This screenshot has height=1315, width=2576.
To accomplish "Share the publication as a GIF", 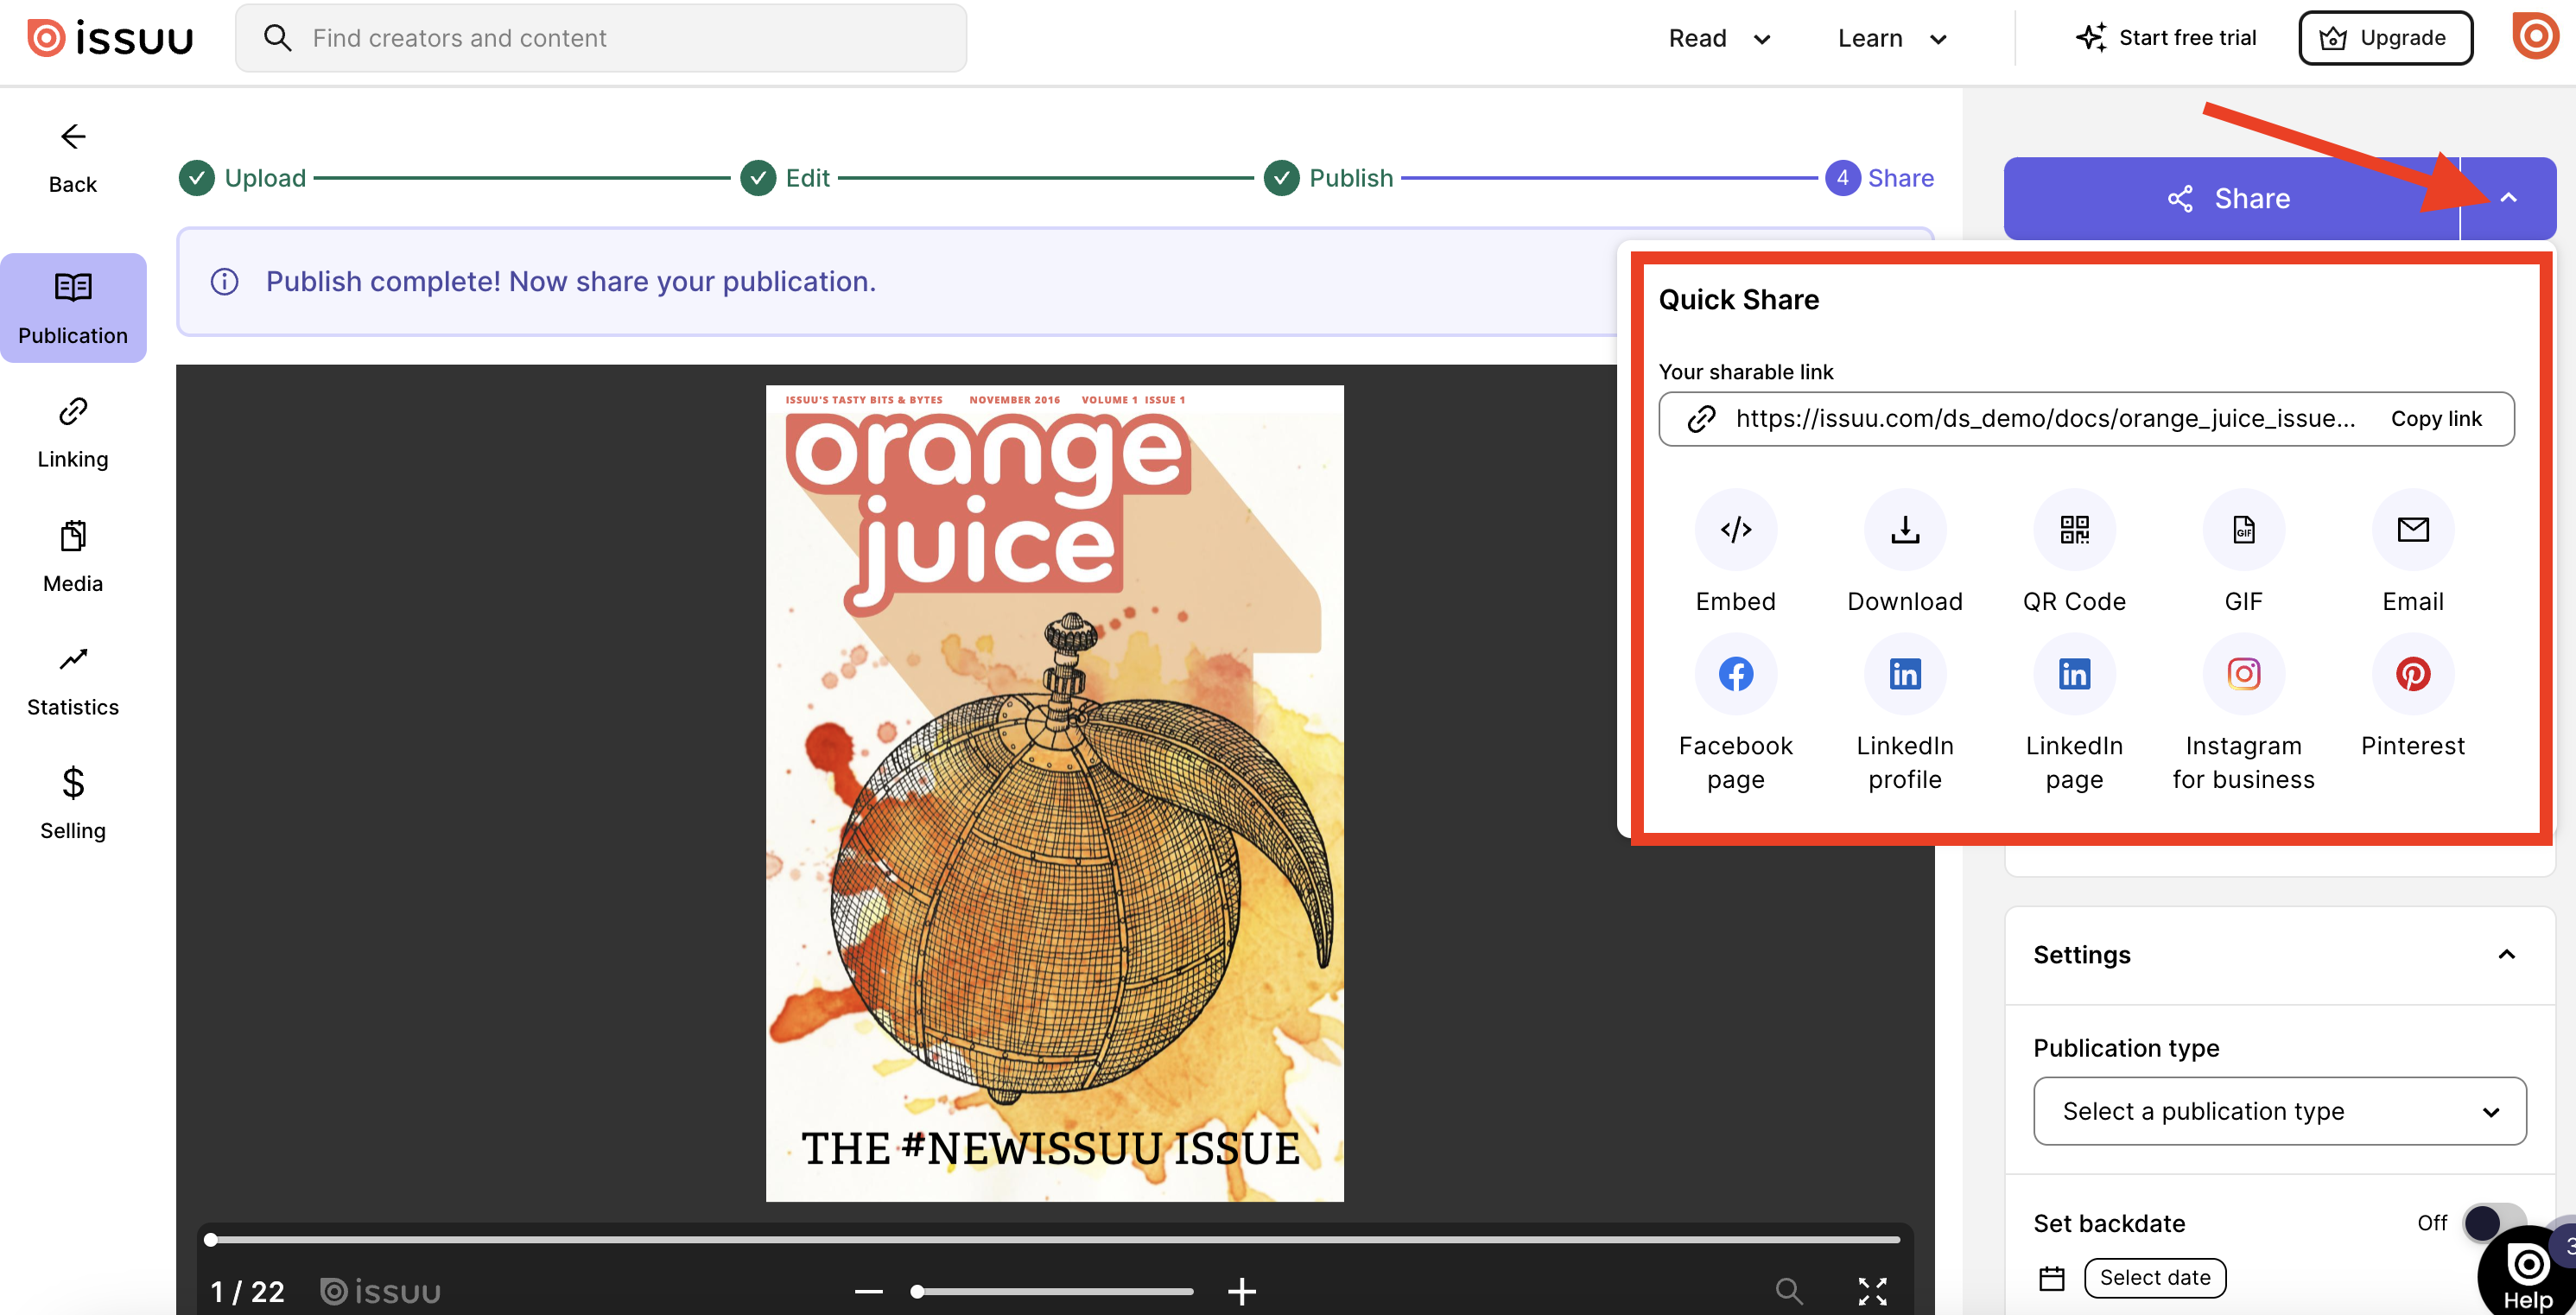I will (2243, 530).
